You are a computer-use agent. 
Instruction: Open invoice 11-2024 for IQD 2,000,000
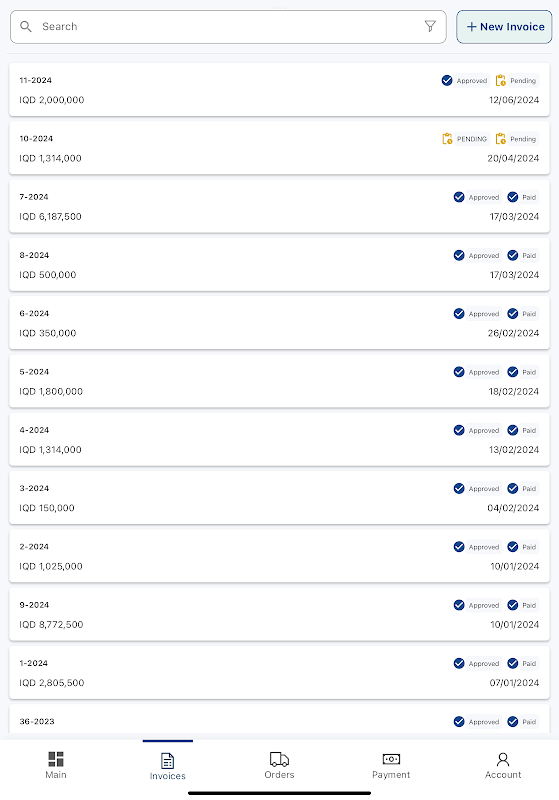(279, 90)
